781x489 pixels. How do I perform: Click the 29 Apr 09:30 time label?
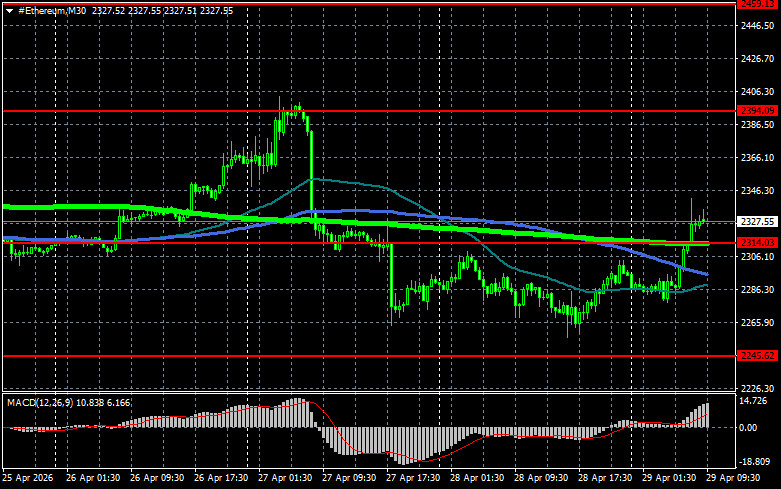pyautogui.click(x=733, y=478)
